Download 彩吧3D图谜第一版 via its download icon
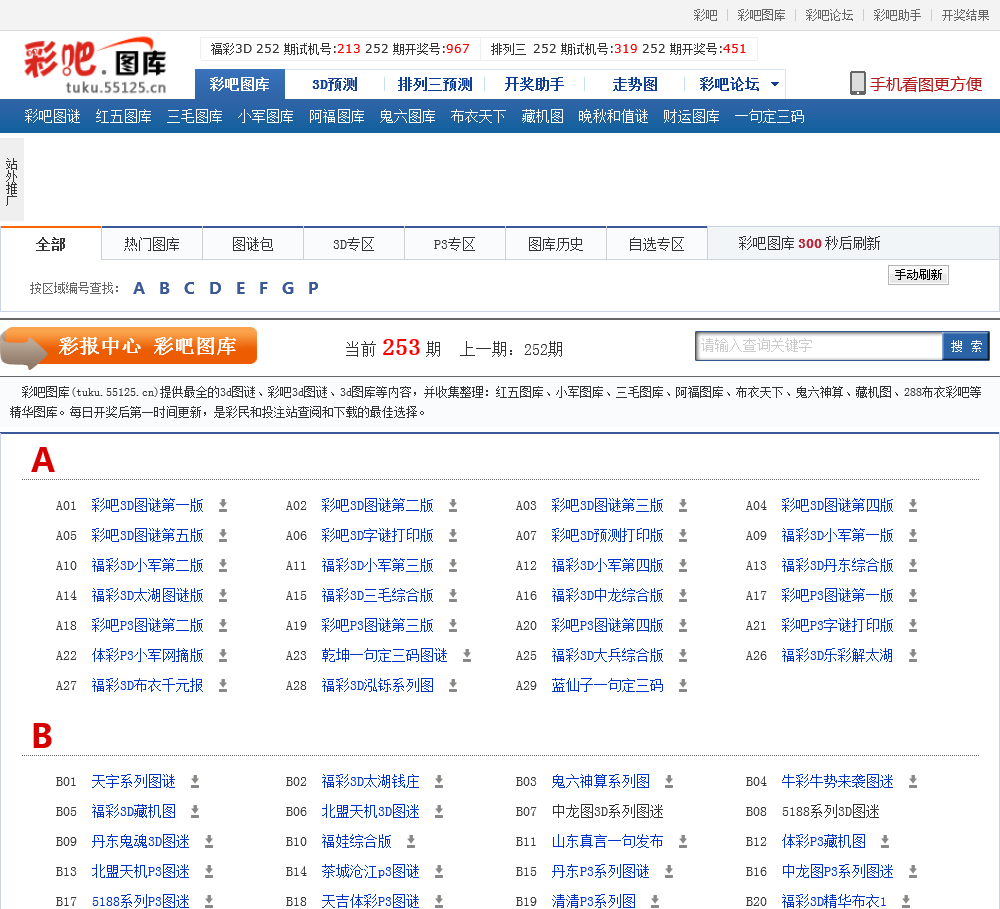This screenshot has width=1000, height=909. pos(223,506)
